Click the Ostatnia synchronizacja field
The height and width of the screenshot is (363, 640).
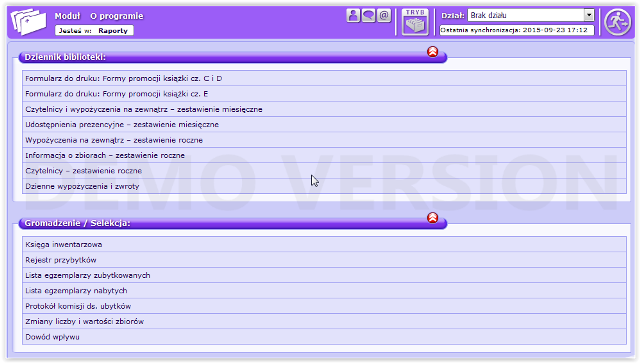tap(517, 30)
